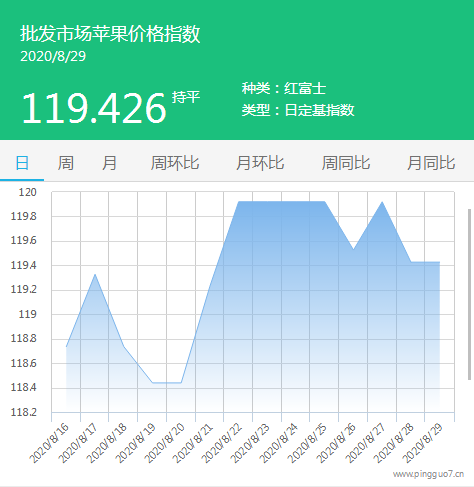Click the 类型：日定基指数 label
This screenshot has width=474, height=487.
coord(298,110)
